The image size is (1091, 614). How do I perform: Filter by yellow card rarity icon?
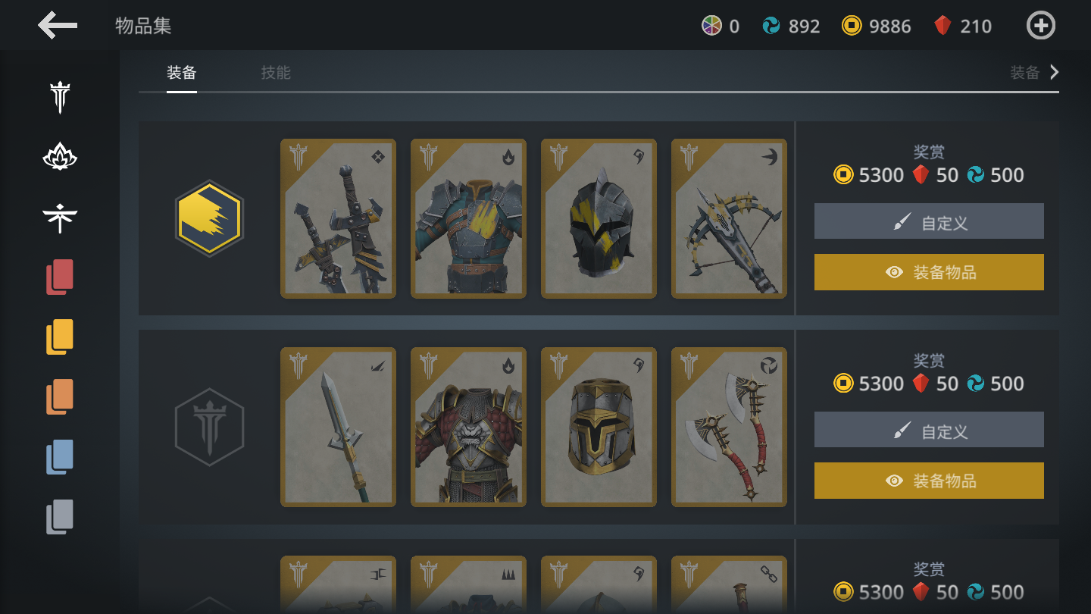click(60, 337)
